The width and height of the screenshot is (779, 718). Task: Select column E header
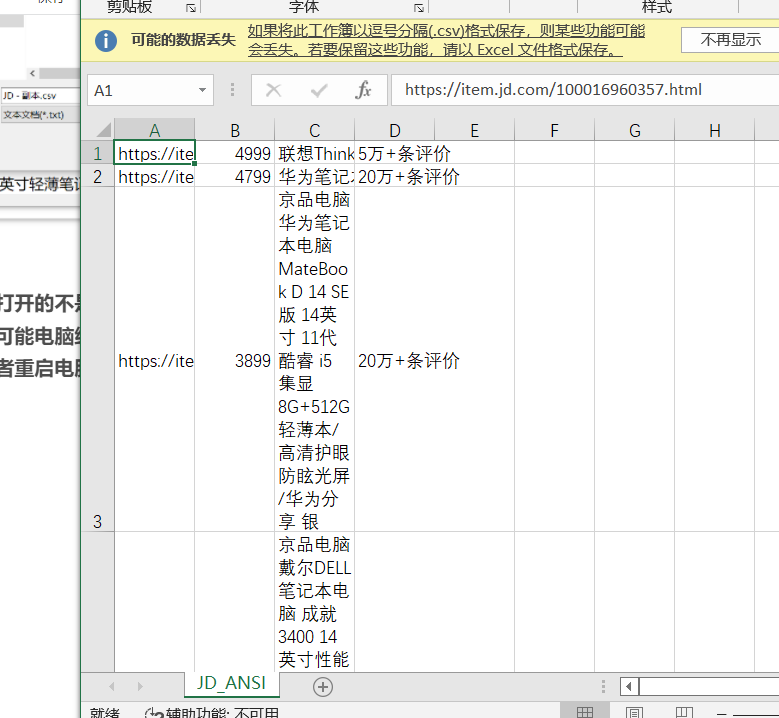(474, 130)
